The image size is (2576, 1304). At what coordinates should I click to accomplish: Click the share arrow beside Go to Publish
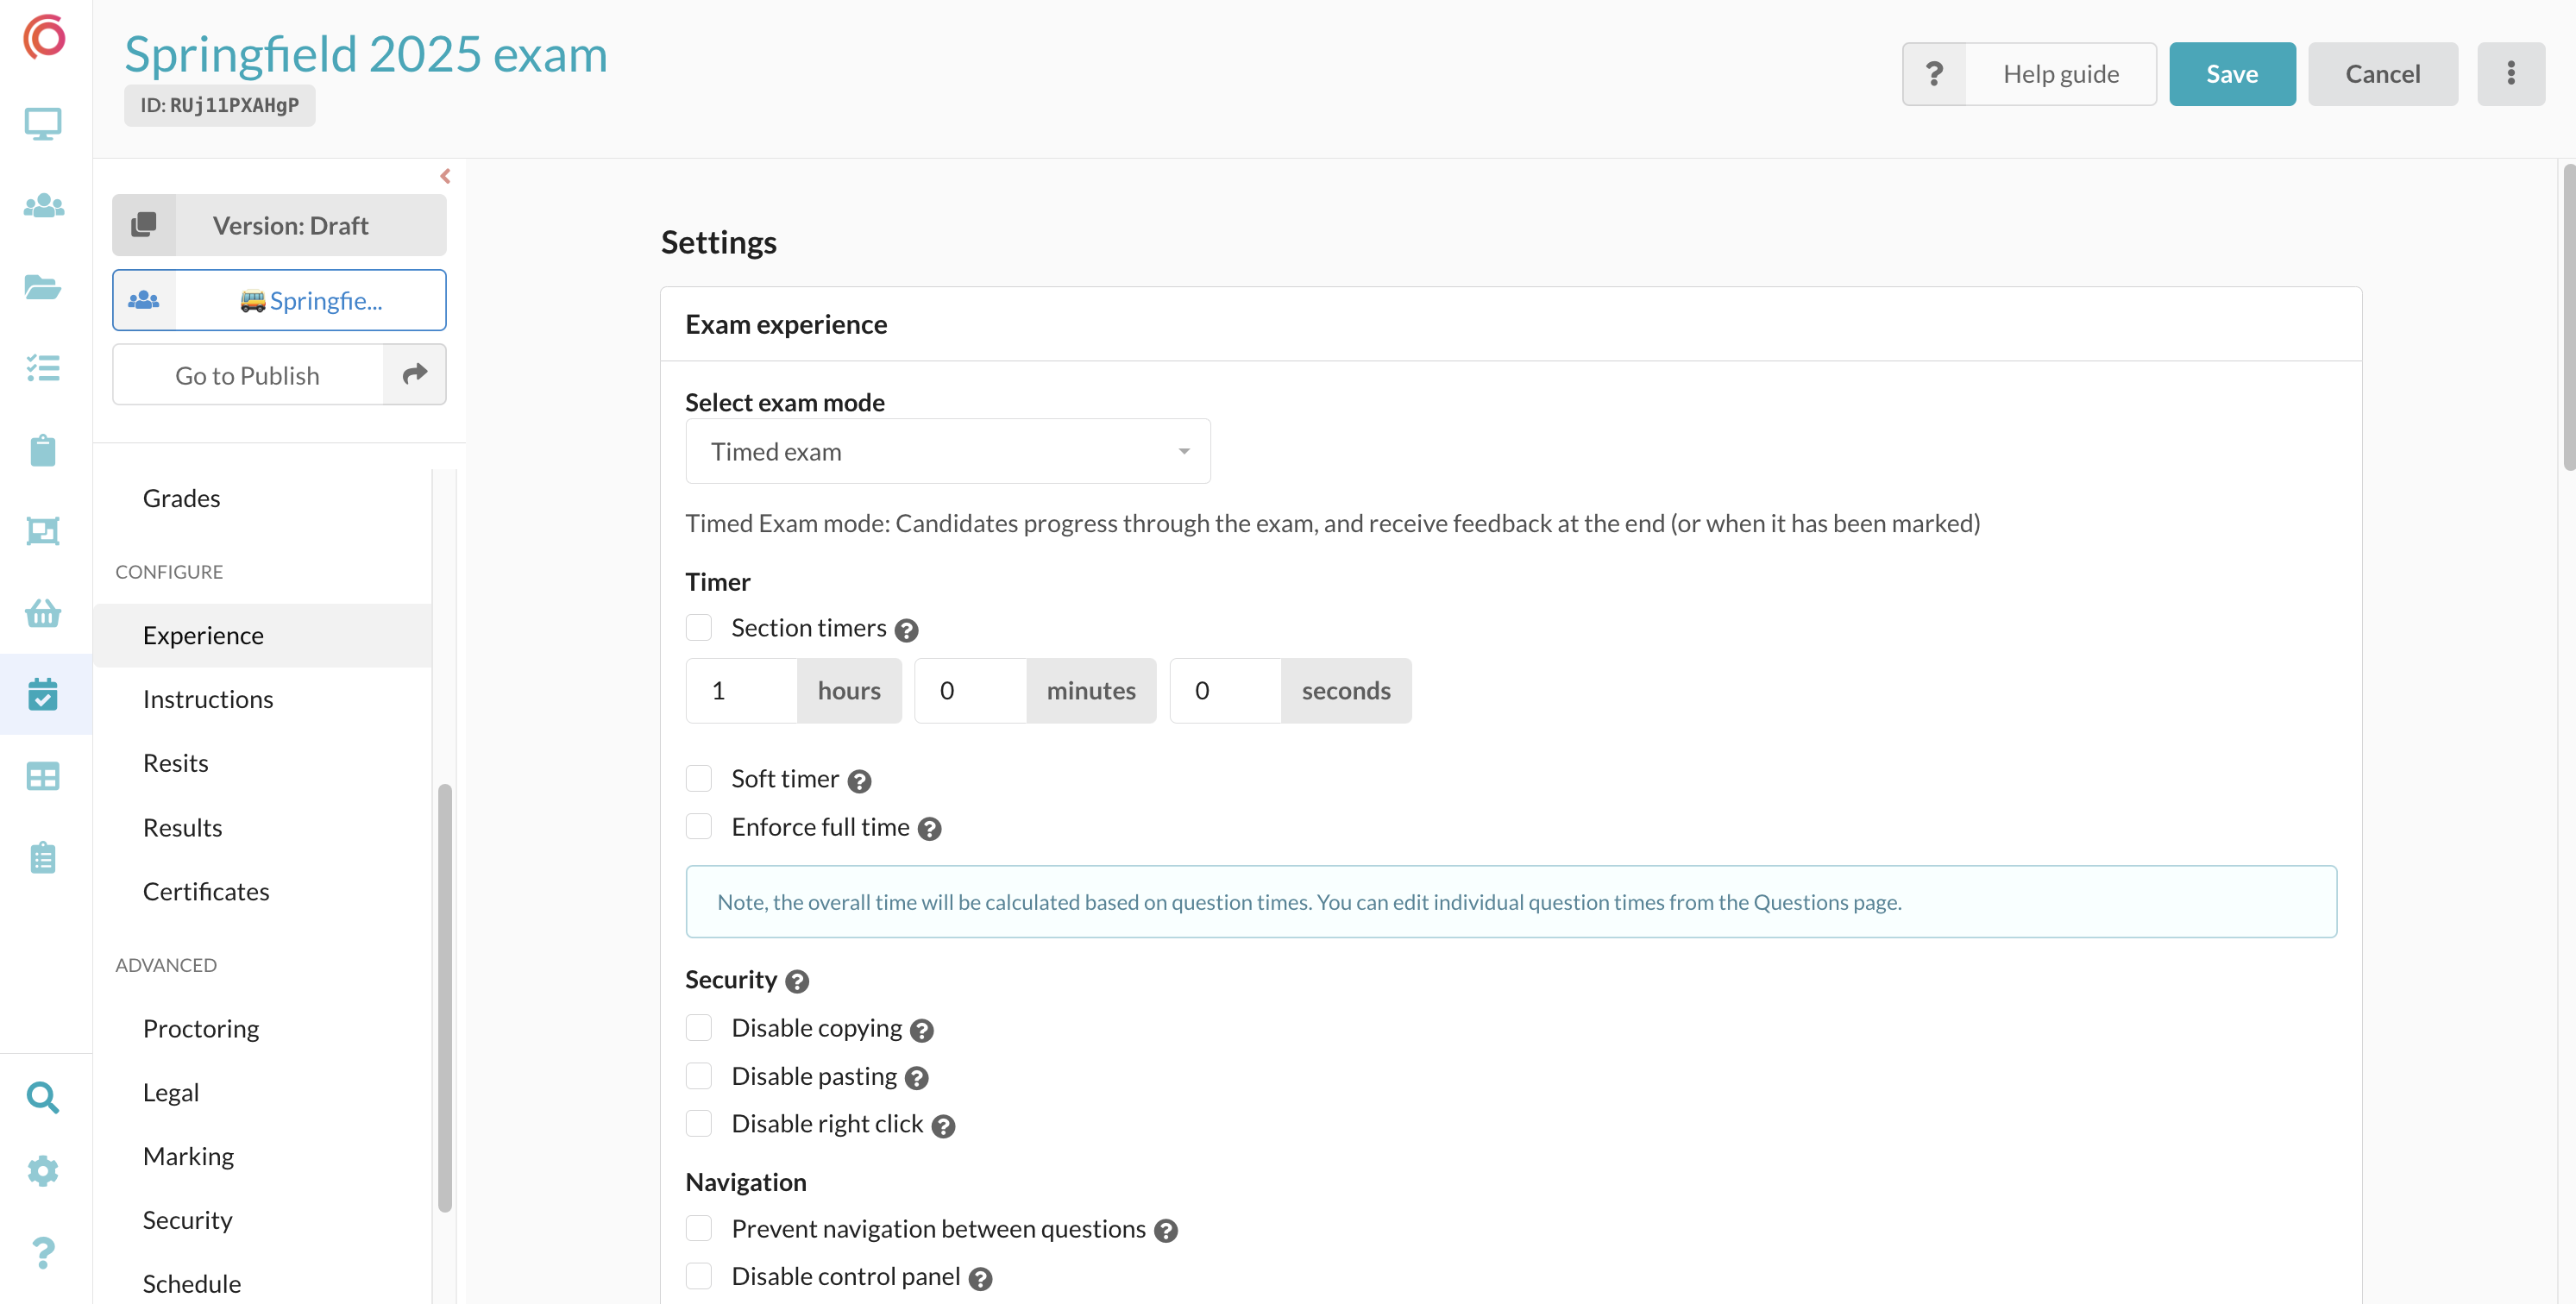click(x=414, y=375)
